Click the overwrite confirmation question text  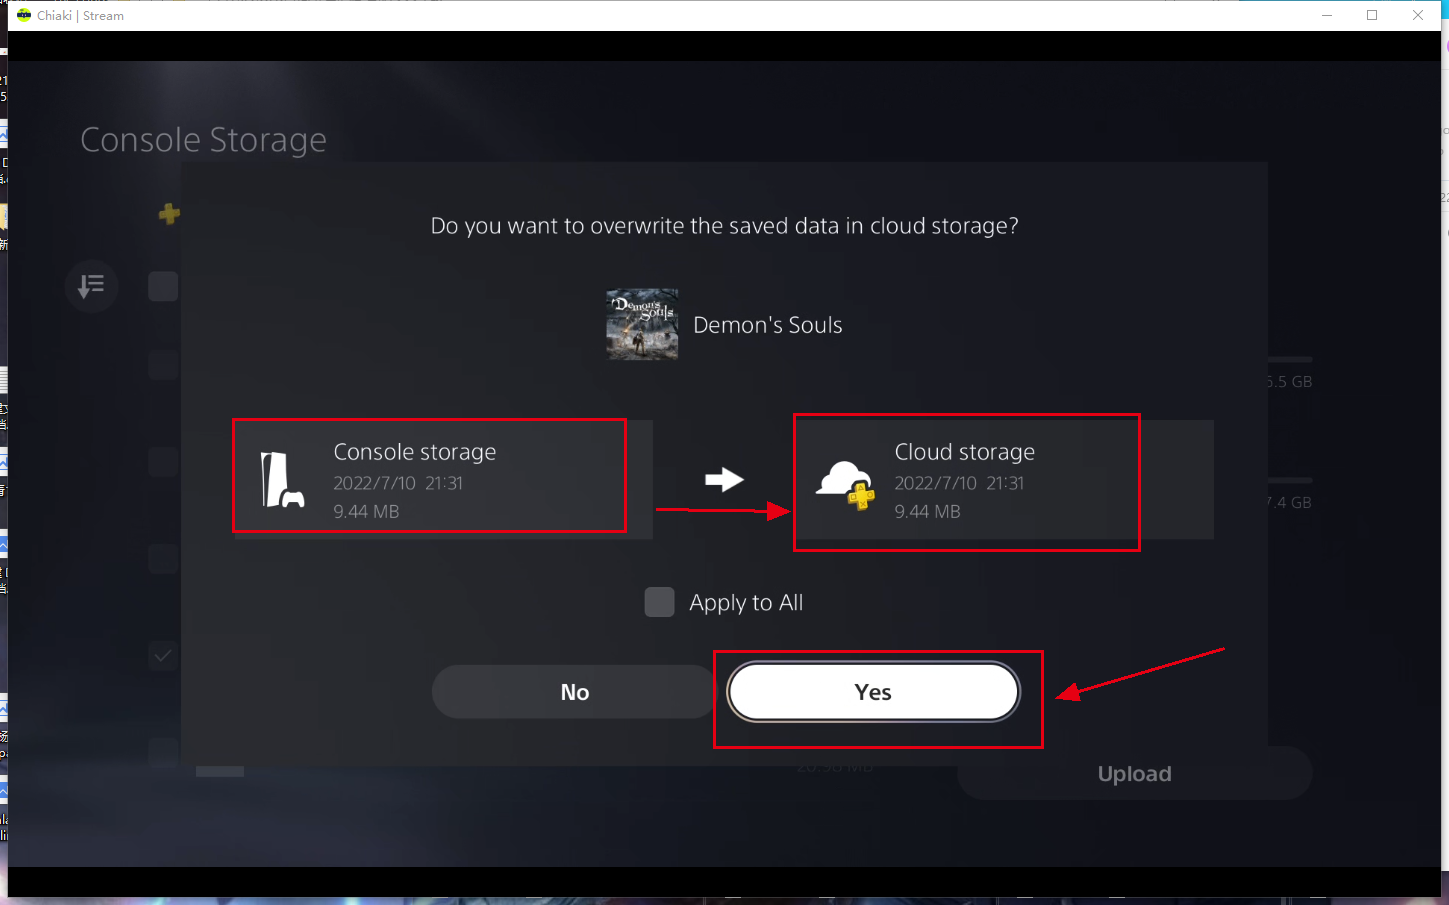[x=724, y=226]
